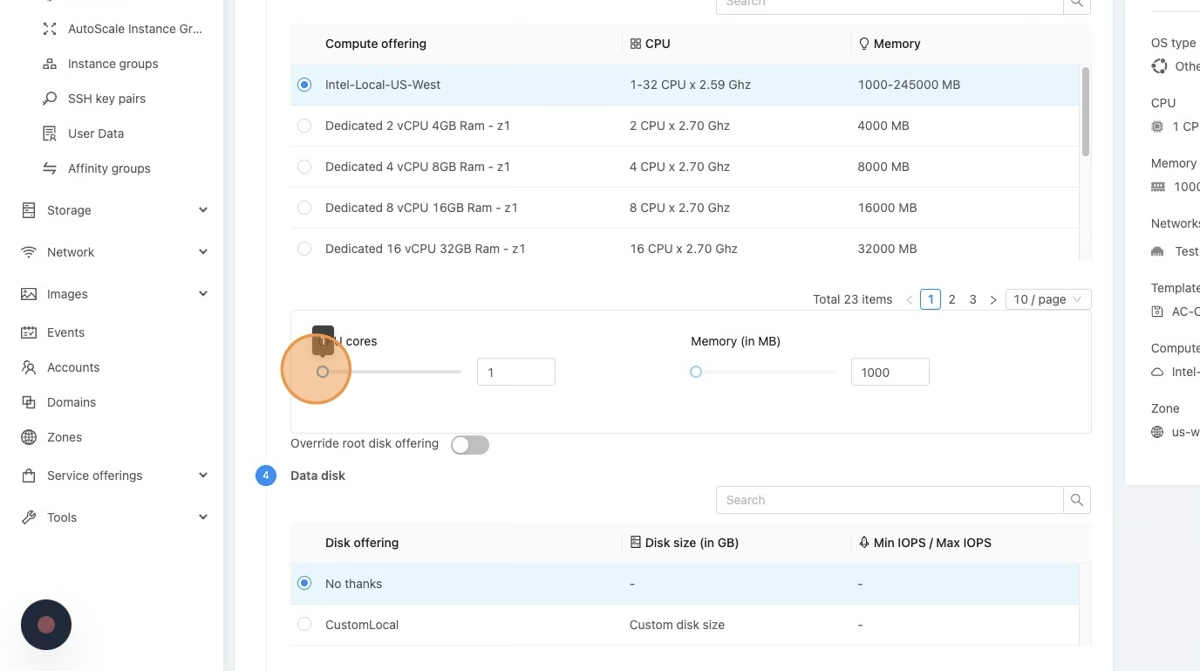The height and width of the screenshot is (671, 1200).
Task: Enable Override root disk offering switch
Action: pos(469,445)
